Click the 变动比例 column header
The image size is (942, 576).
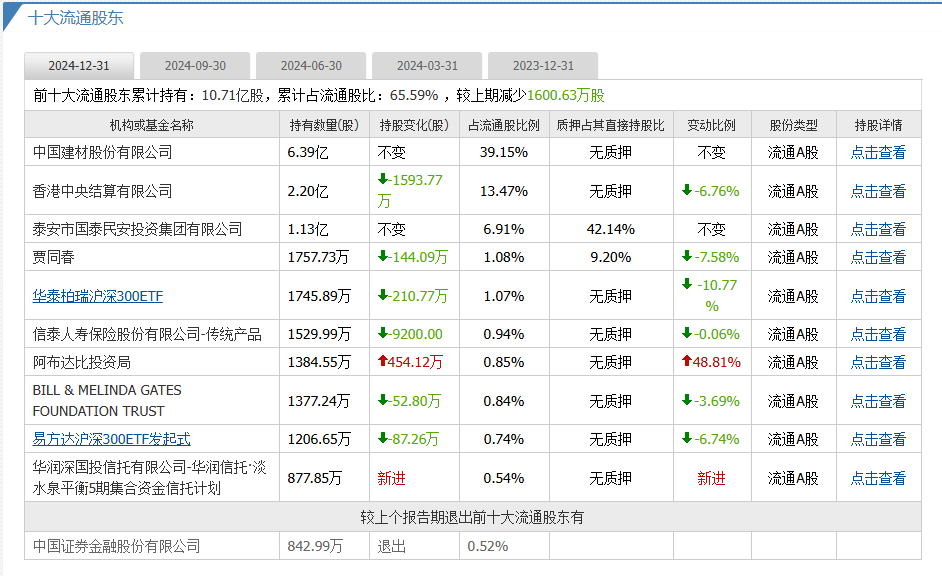tap(712, 125)
